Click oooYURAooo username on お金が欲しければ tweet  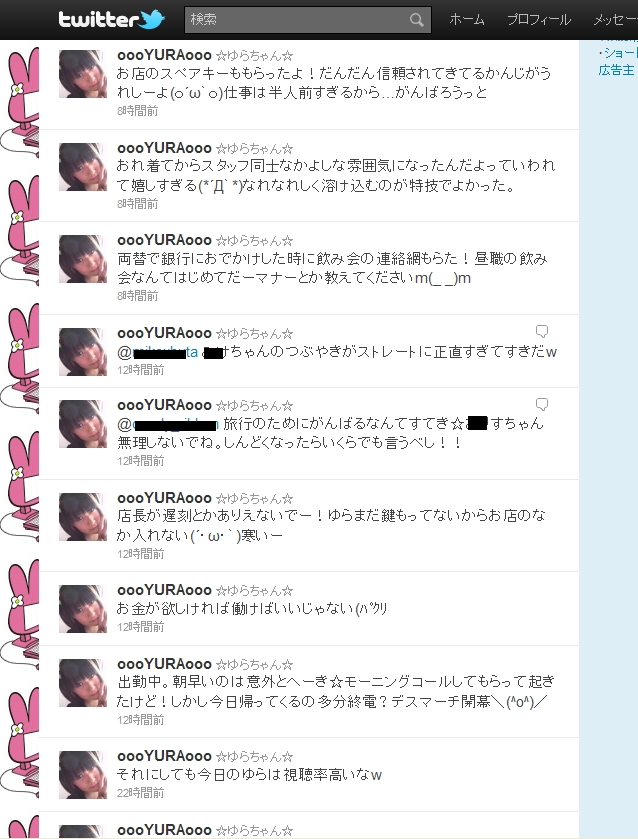click(164, 590)
